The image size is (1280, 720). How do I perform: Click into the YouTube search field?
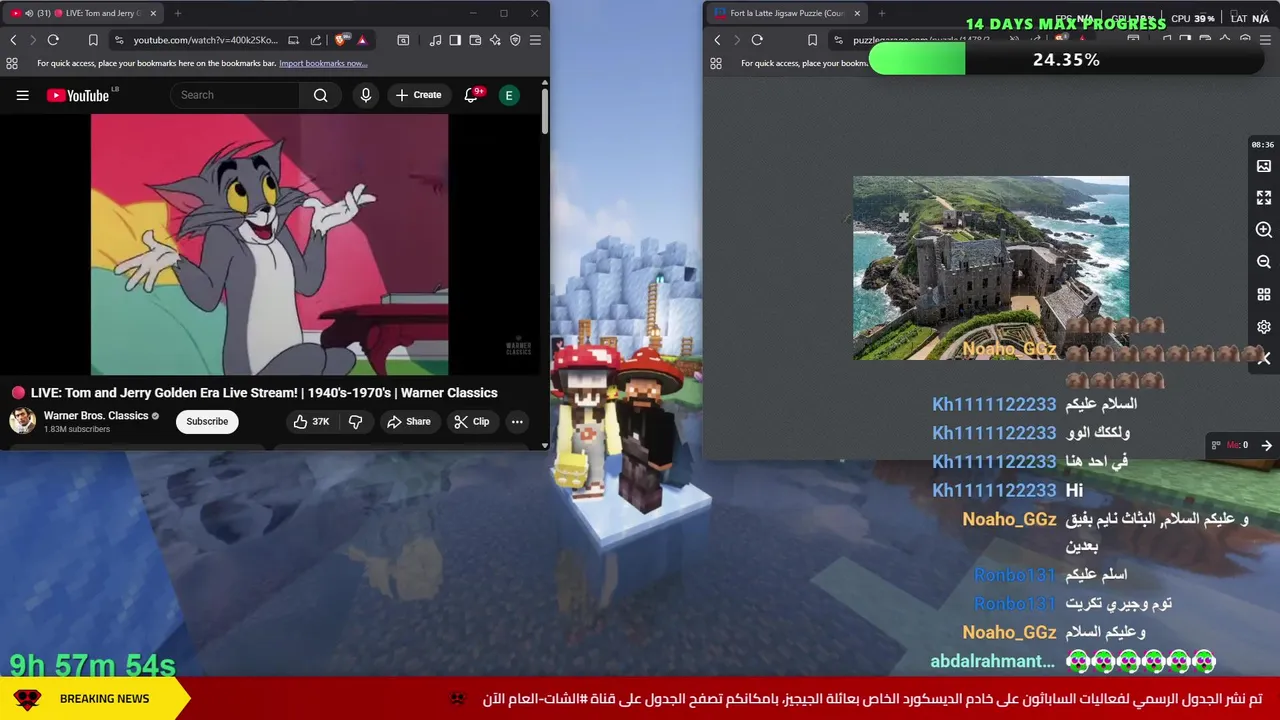pyautogui.click(x=235, y=95)
